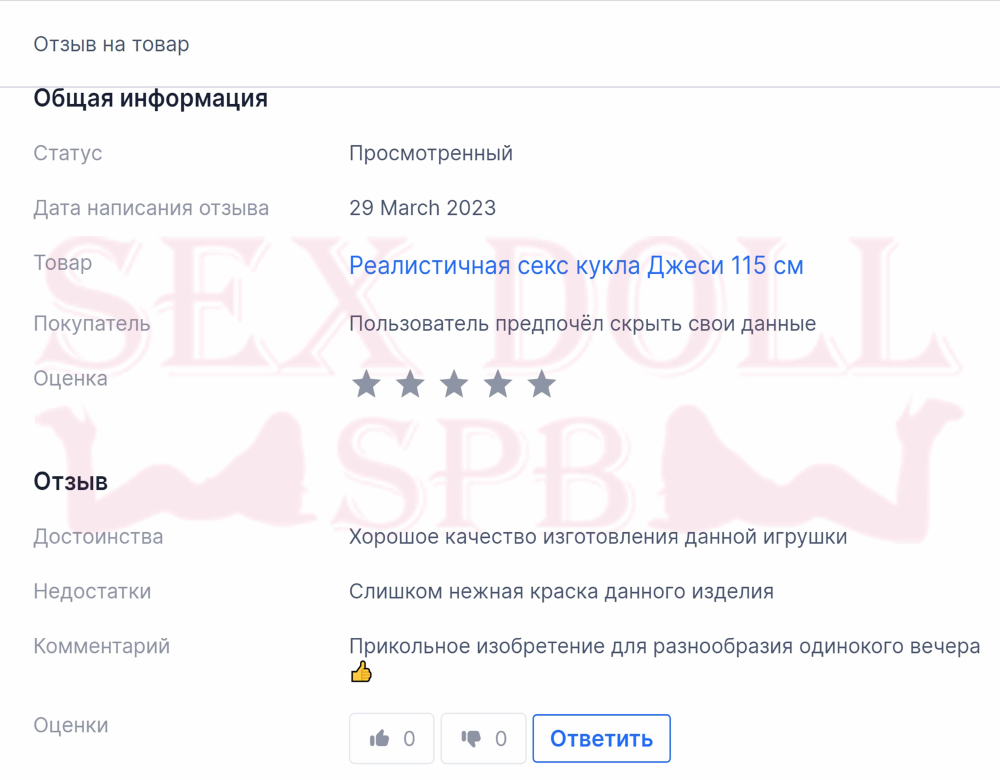Click the Просмотренный status value

(x=430, y=153)
